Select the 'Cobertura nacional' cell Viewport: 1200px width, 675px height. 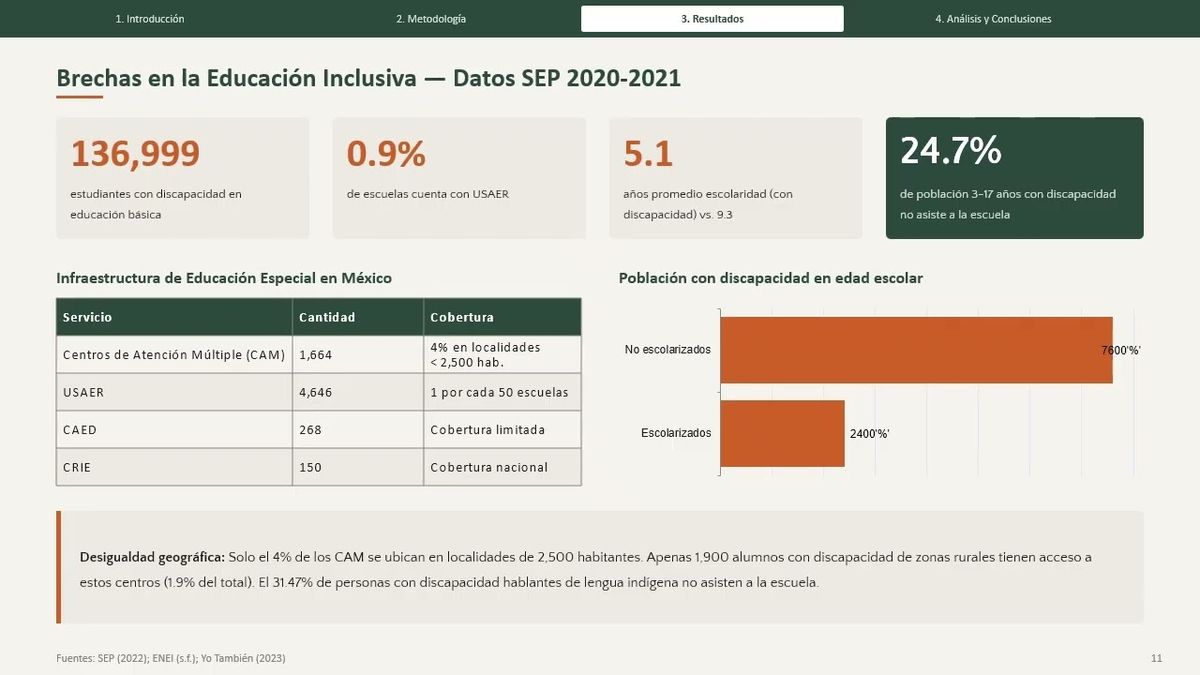pos(502,467)
